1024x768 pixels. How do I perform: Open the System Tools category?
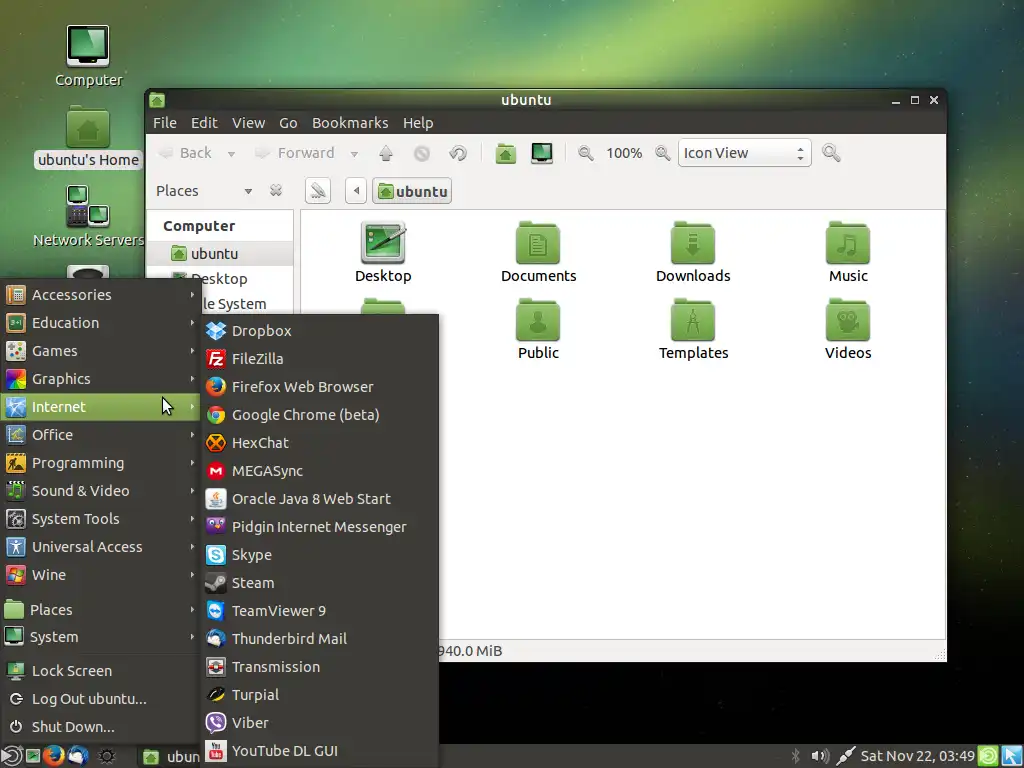(x=101, y=519)
